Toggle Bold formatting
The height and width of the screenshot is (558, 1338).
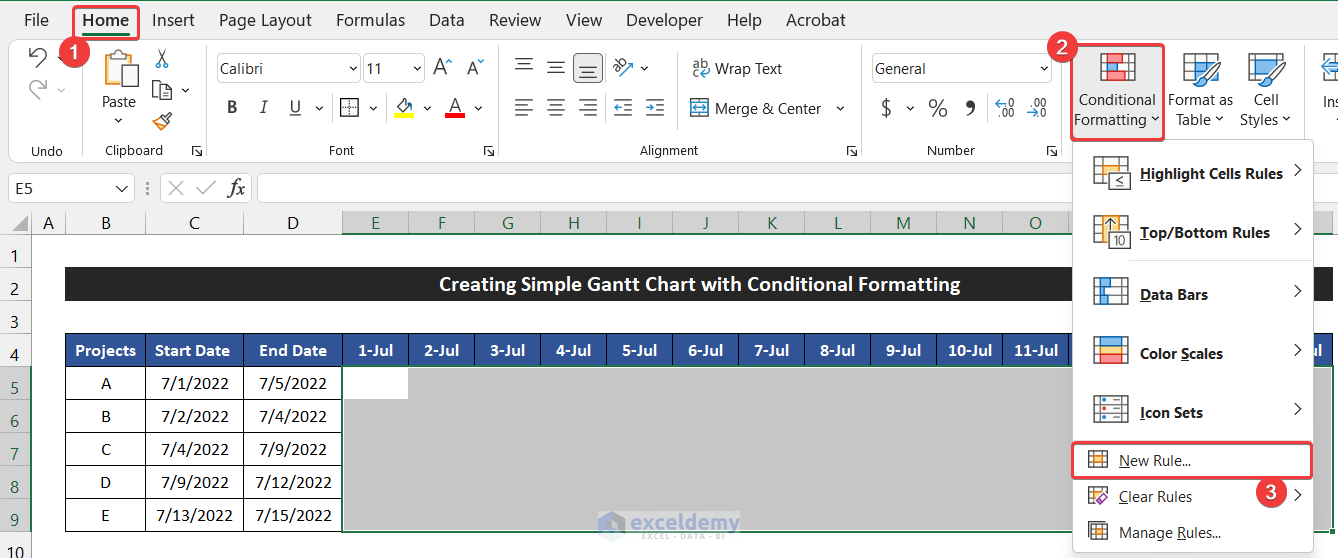[232, 108]
